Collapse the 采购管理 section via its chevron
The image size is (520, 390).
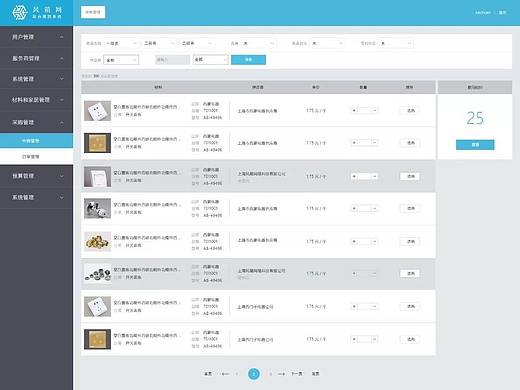pos(62,122)
